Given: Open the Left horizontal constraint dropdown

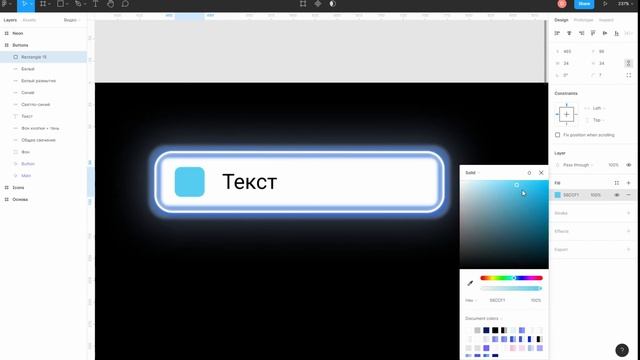Looking at the screenshot, I should click(x=596, y=108).
